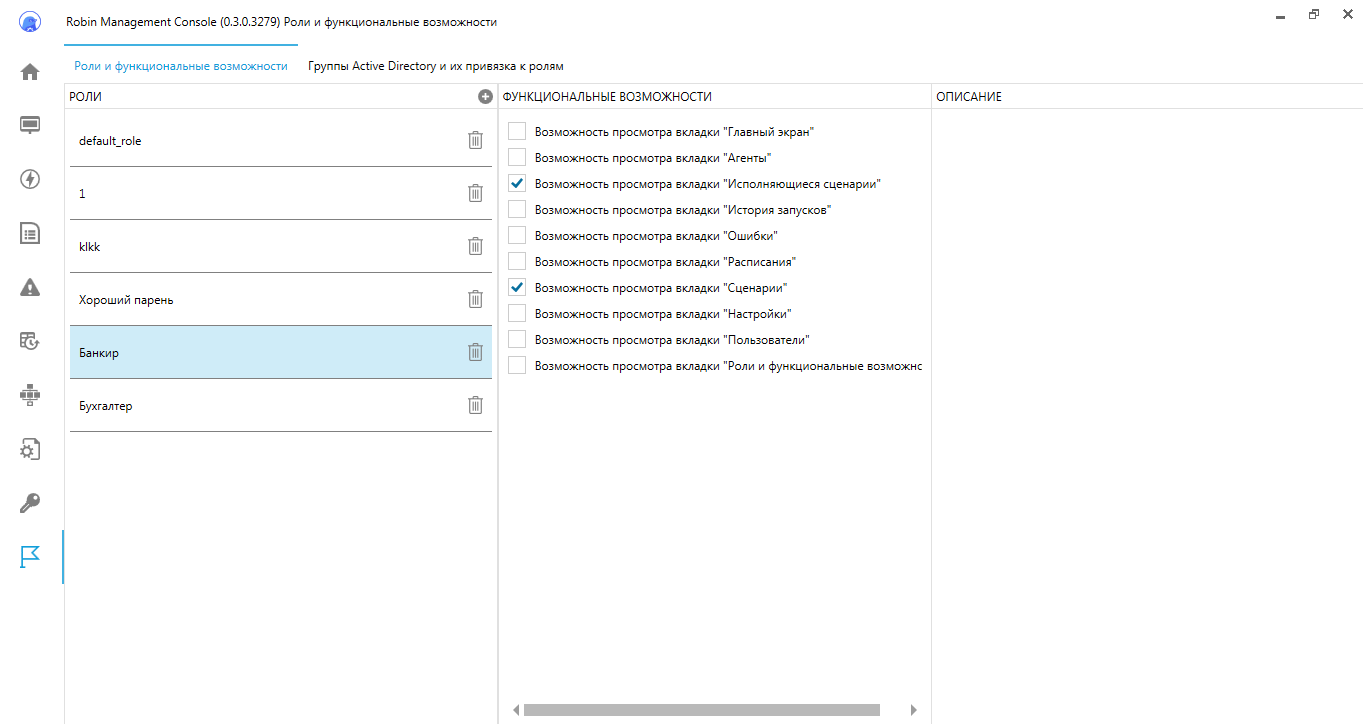This screenshot has height=724, width=1363.
Task: Delete the klkk role
Action: pyautogui.click(x=475, y=246)
